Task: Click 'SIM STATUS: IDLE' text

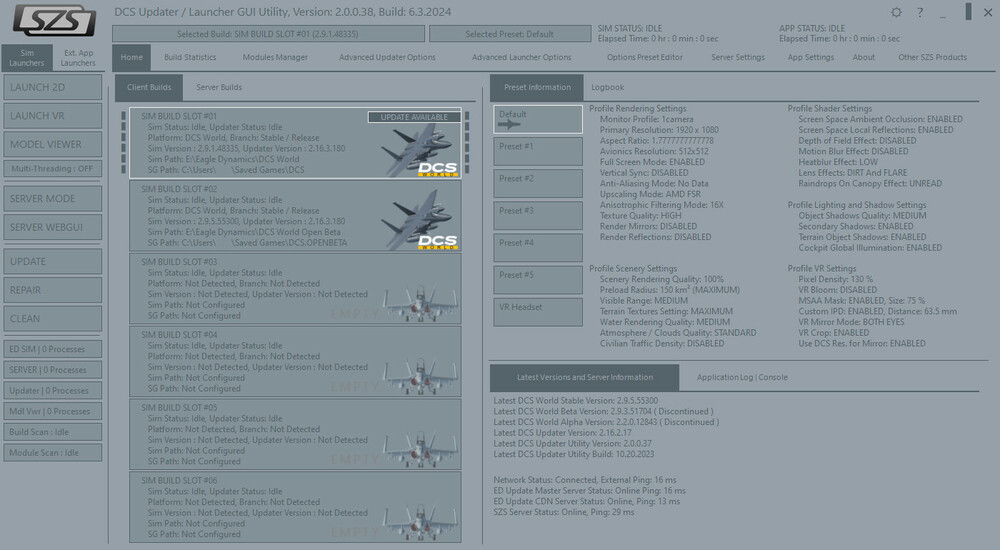Action: coord(629,29)
